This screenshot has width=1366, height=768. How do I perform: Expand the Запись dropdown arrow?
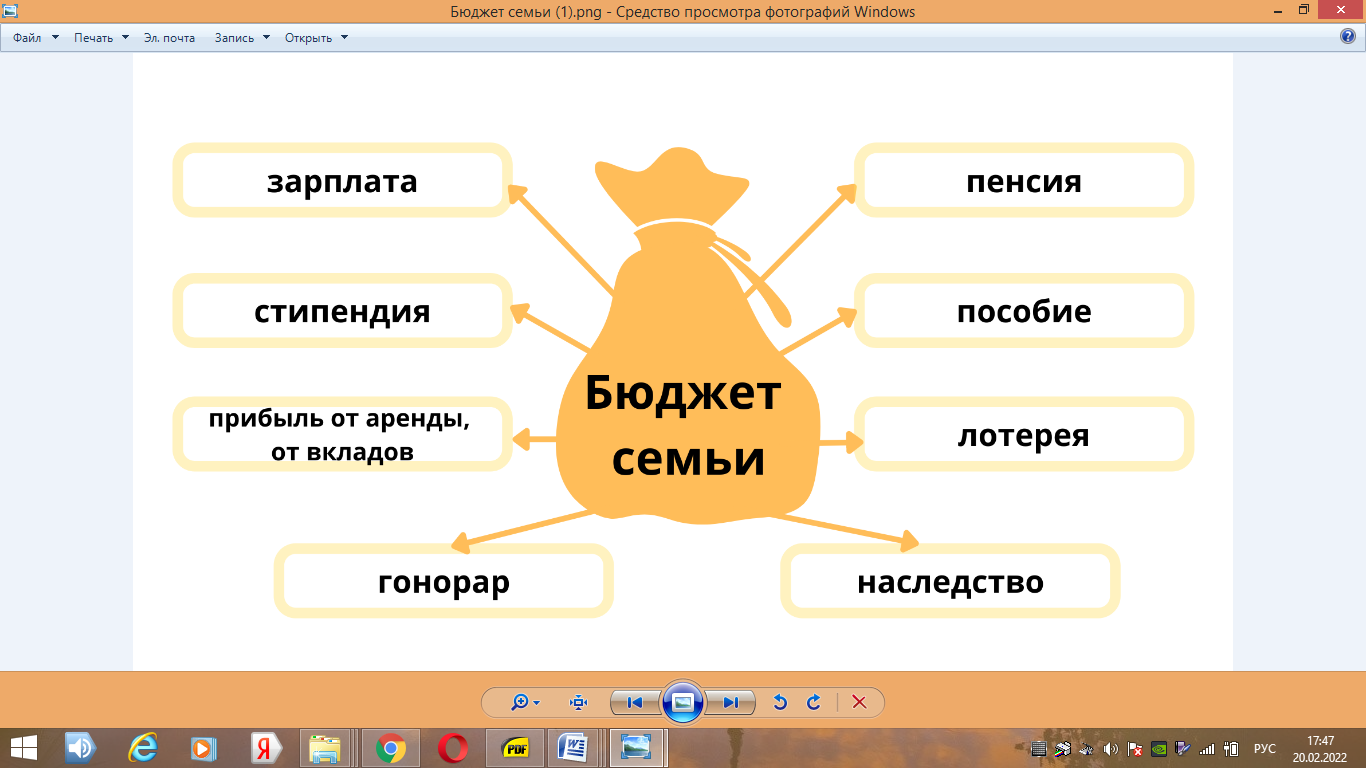pyautogui.click(x=266, y=38)
